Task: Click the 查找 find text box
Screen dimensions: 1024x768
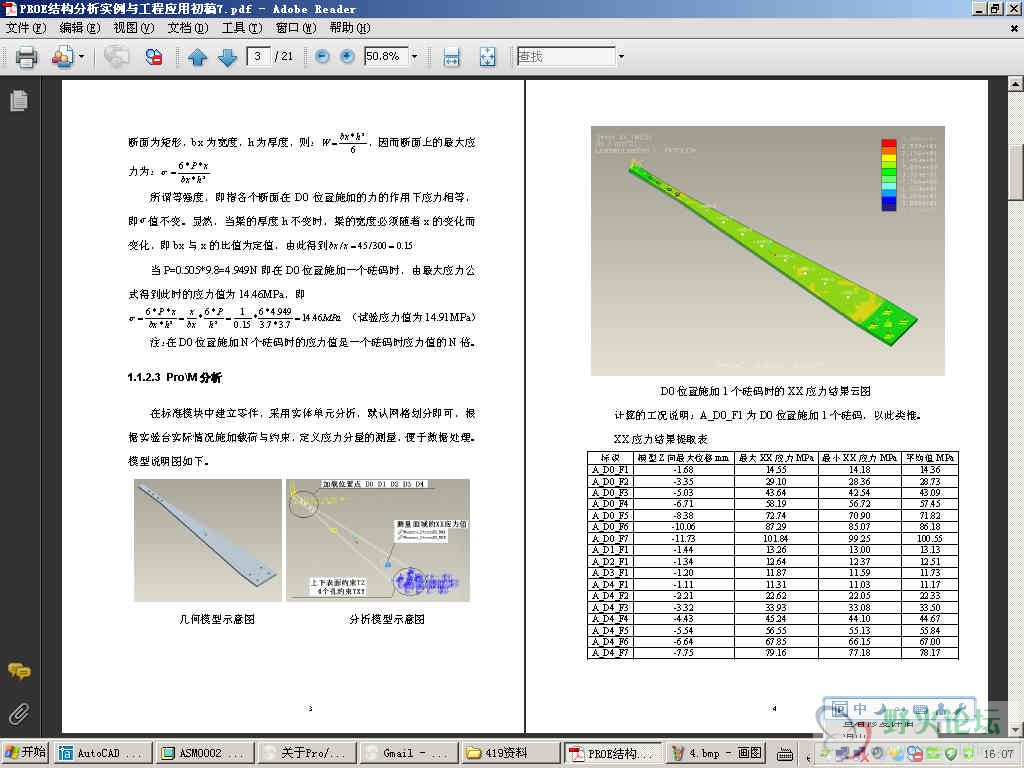Action: pos(566,57)
